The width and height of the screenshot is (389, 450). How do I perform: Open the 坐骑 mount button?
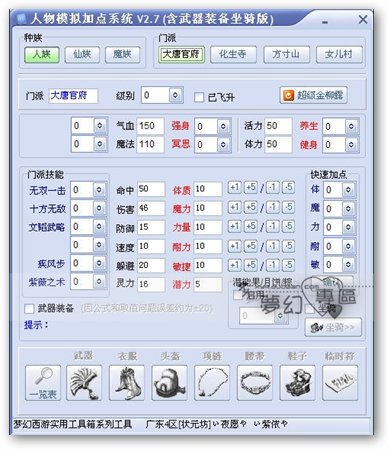point(333,327)
